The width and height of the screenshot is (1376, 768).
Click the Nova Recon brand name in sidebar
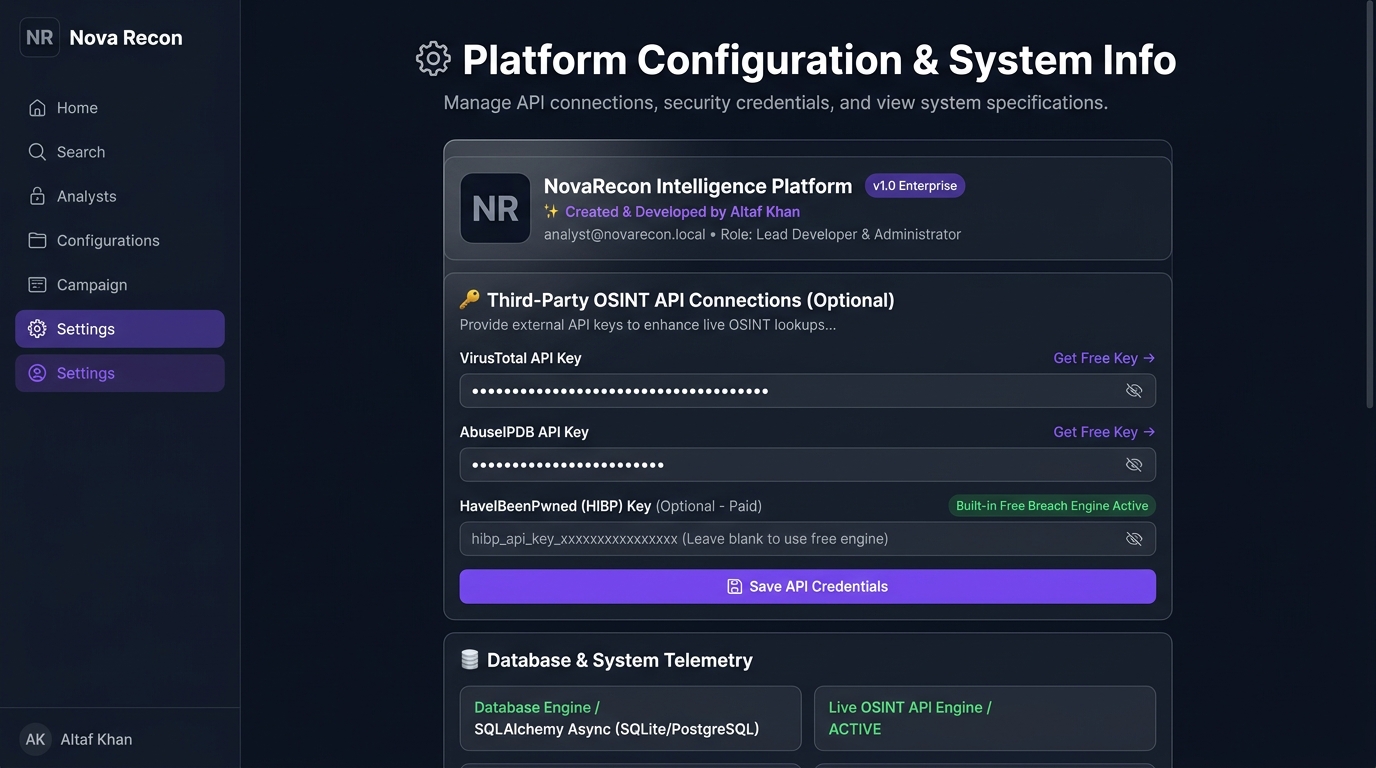click(x=126, y=38)
